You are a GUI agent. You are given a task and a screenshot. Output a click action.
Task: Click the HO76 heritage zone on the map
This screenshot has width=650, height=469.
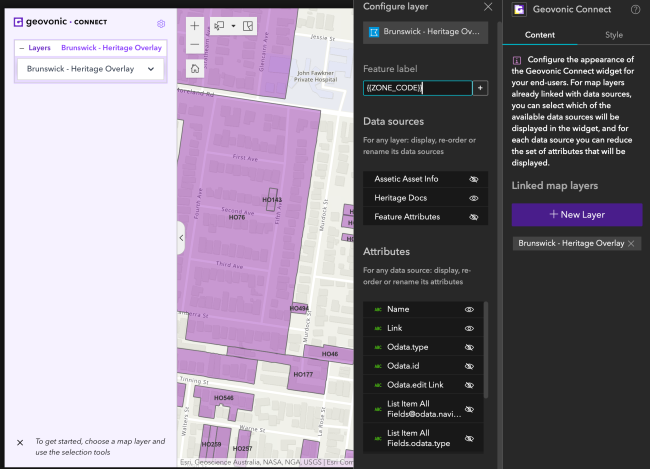tap(237, 217)
